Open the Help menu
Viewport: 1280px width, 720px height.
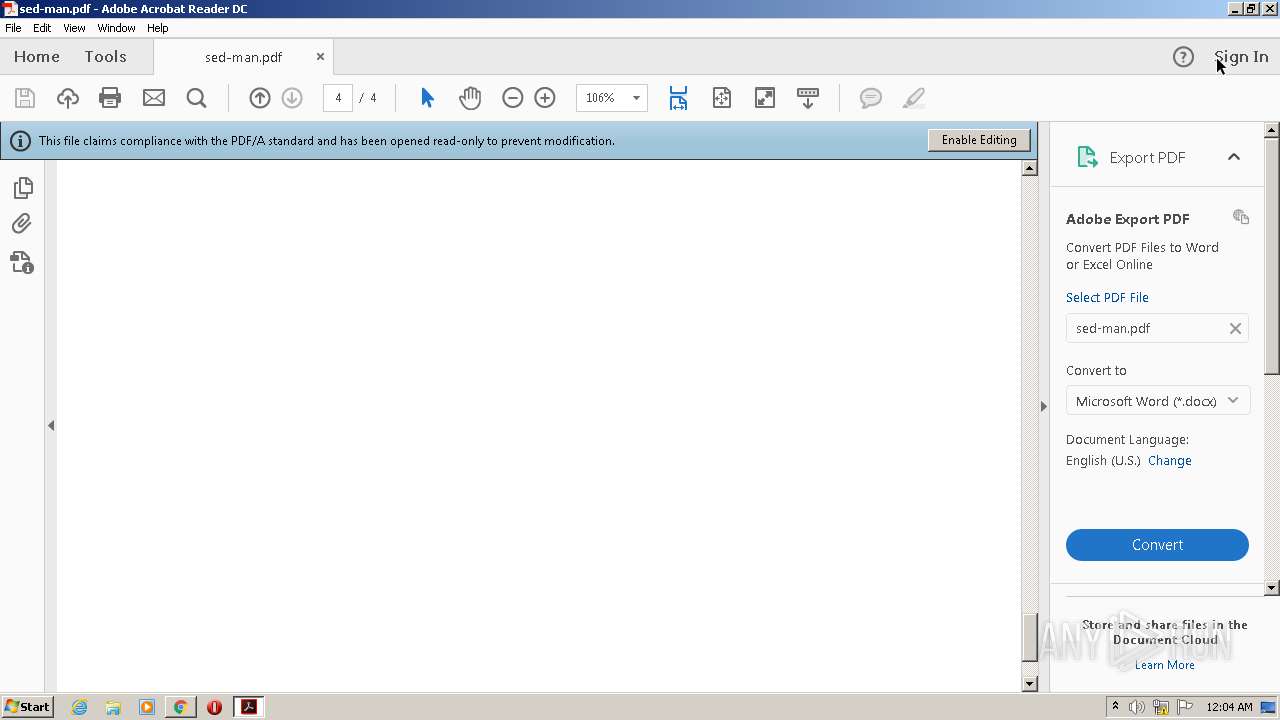(x=158, y=28)
